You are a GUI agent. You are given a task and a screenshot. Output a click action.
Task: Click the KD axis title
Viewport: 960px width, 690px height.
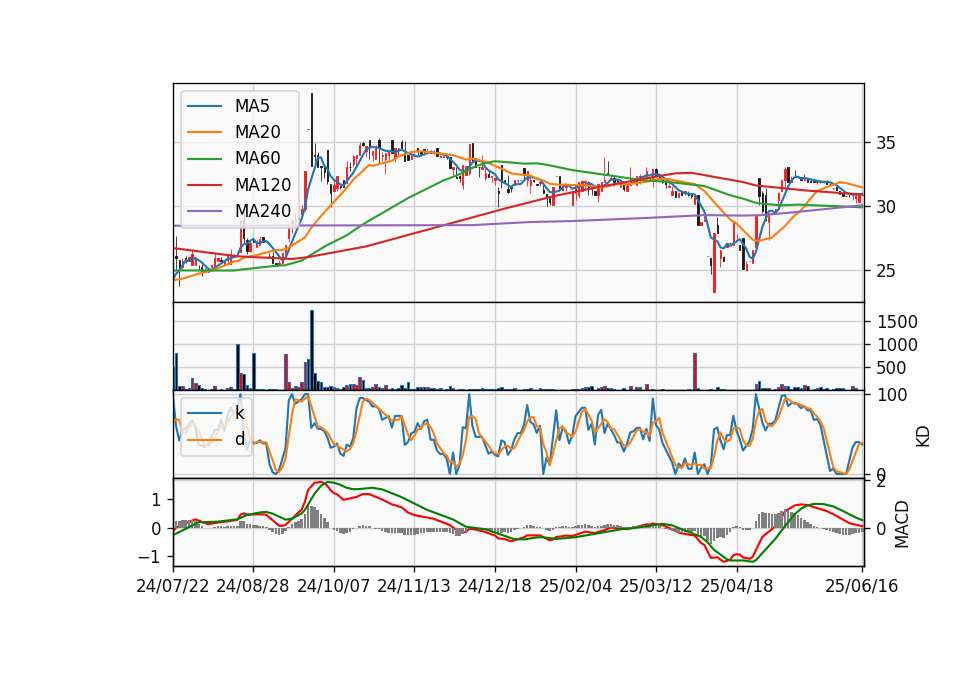tap(923, 437)
